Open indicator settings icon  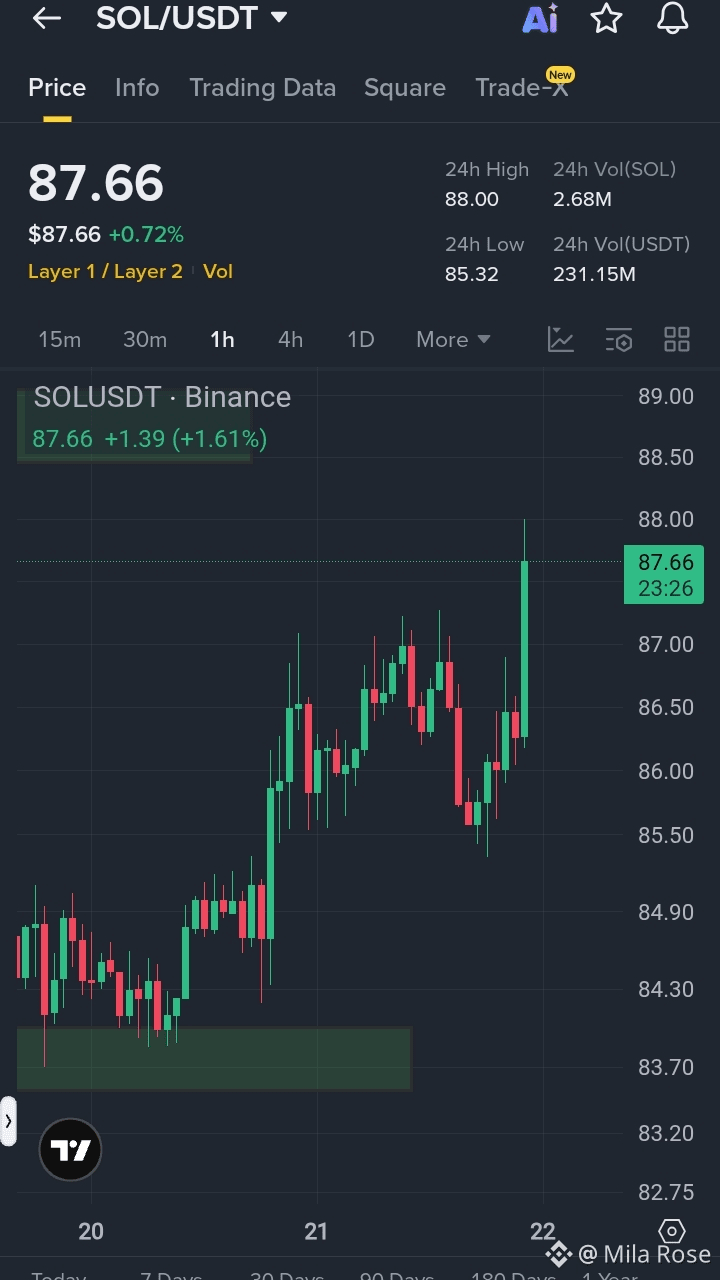coord(619,340)
